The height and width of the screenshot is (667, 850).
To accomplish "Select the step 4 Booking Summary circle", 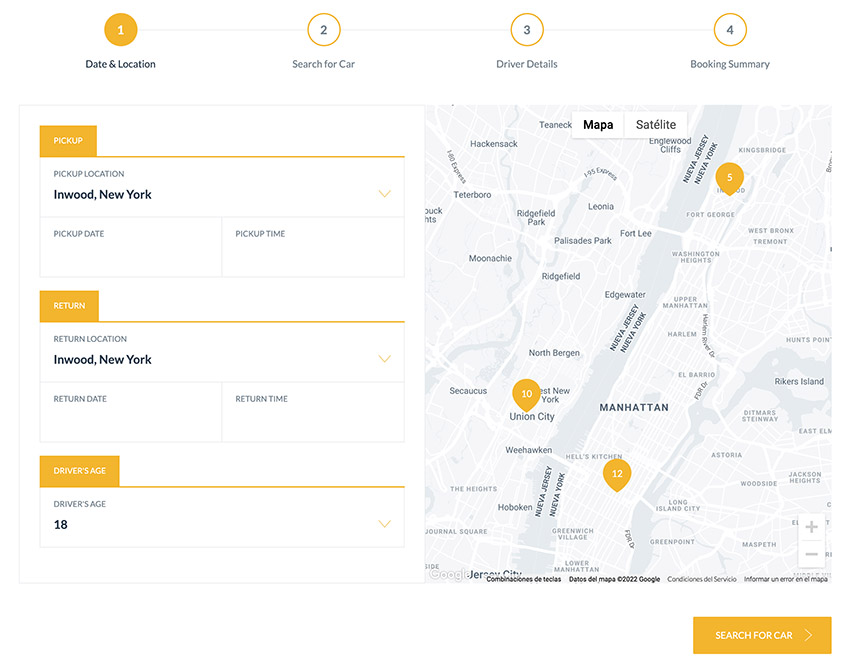I will (729, 29).
